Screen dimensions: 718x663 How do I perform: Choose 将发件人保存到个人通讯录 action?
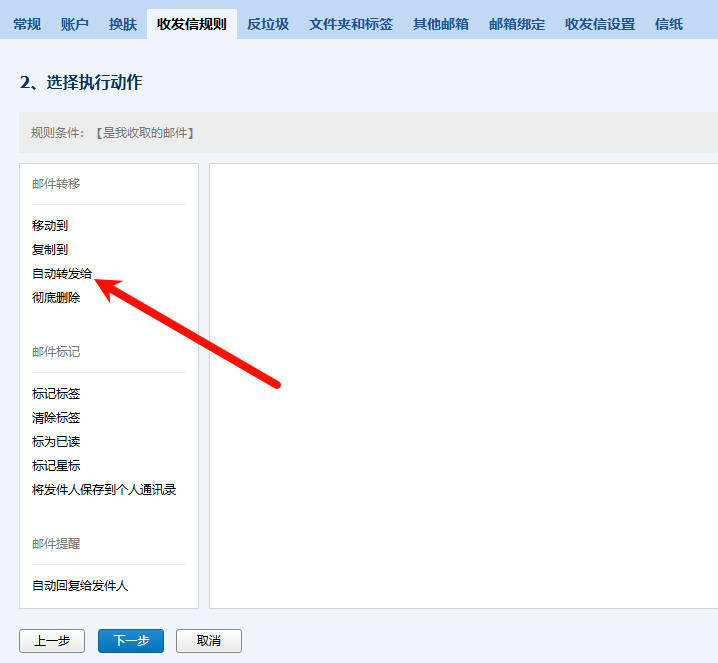104,490
